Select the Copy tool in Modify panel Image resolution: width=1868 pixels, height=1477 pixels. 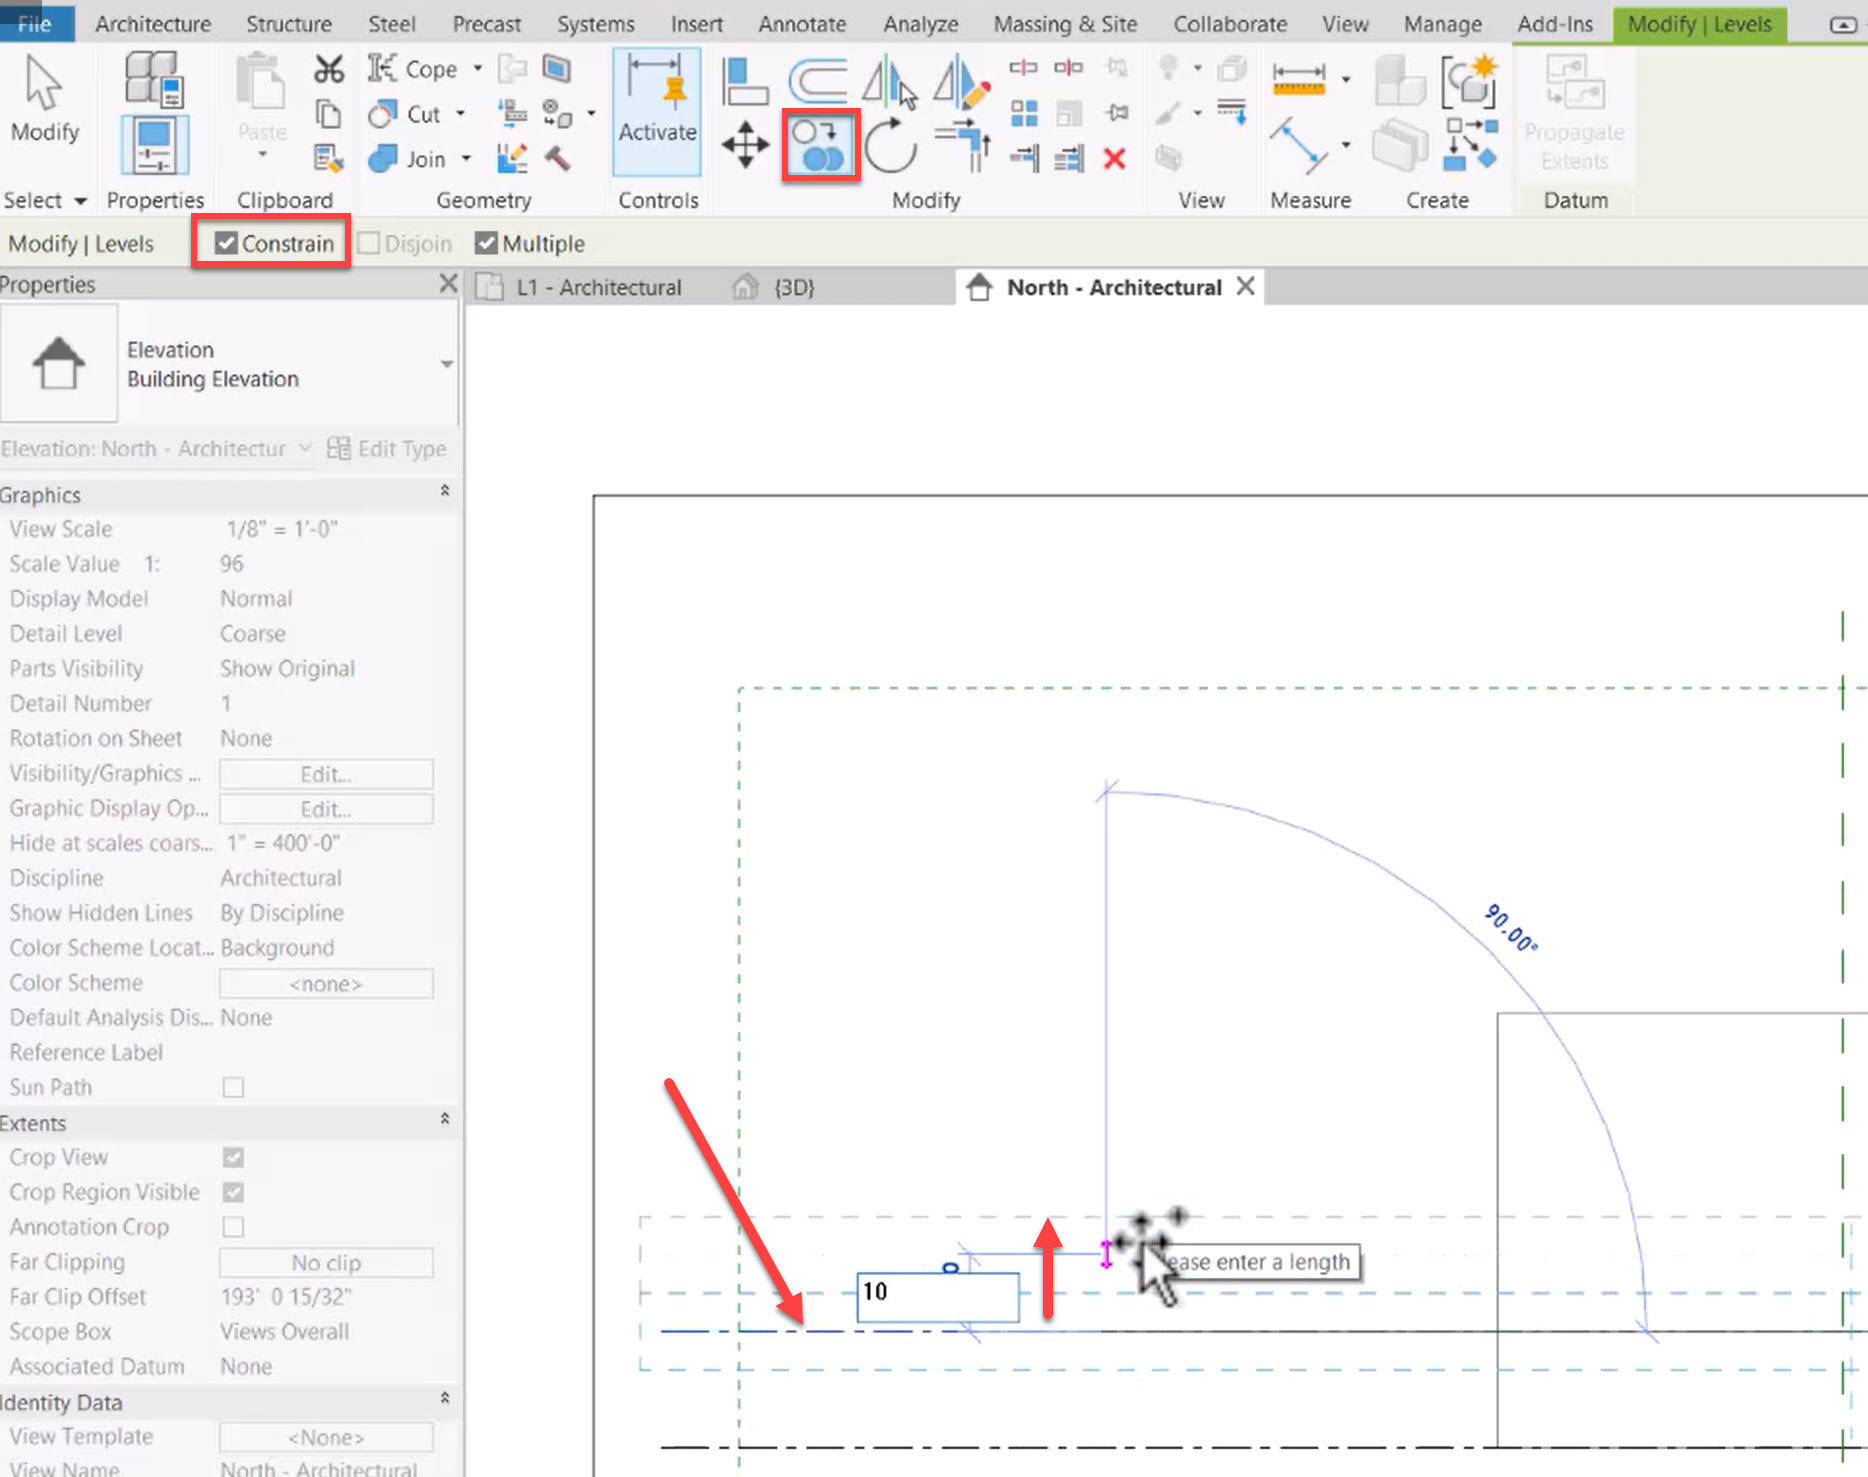(819, 146)
